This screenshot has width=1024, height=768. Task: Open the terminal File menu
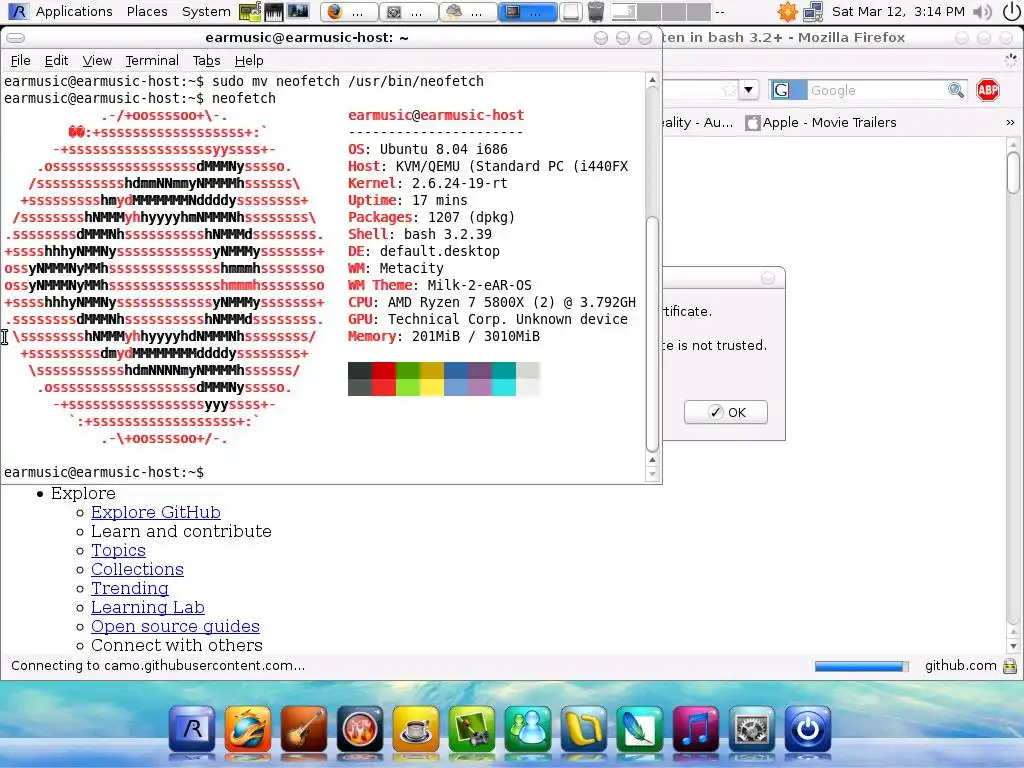20,60
